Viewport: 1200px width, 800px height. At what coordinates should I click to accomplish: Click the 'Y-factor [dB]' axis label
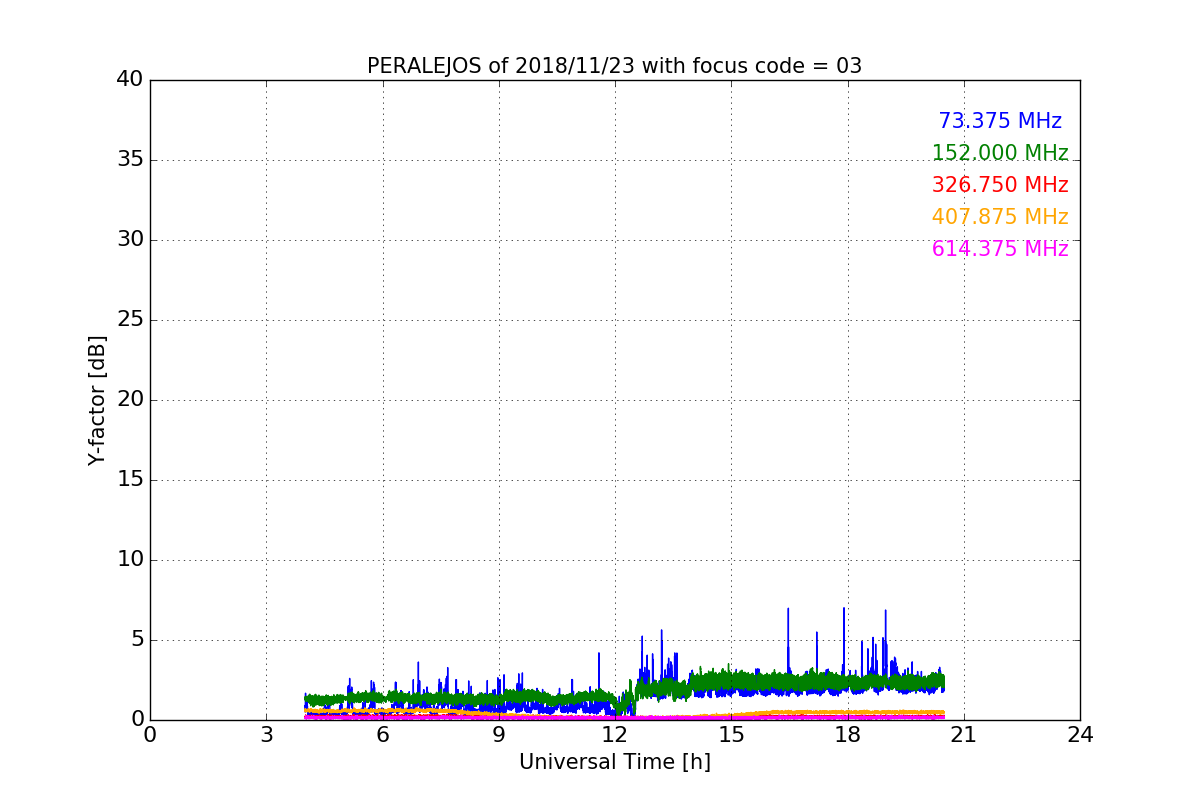click(97, 400)
